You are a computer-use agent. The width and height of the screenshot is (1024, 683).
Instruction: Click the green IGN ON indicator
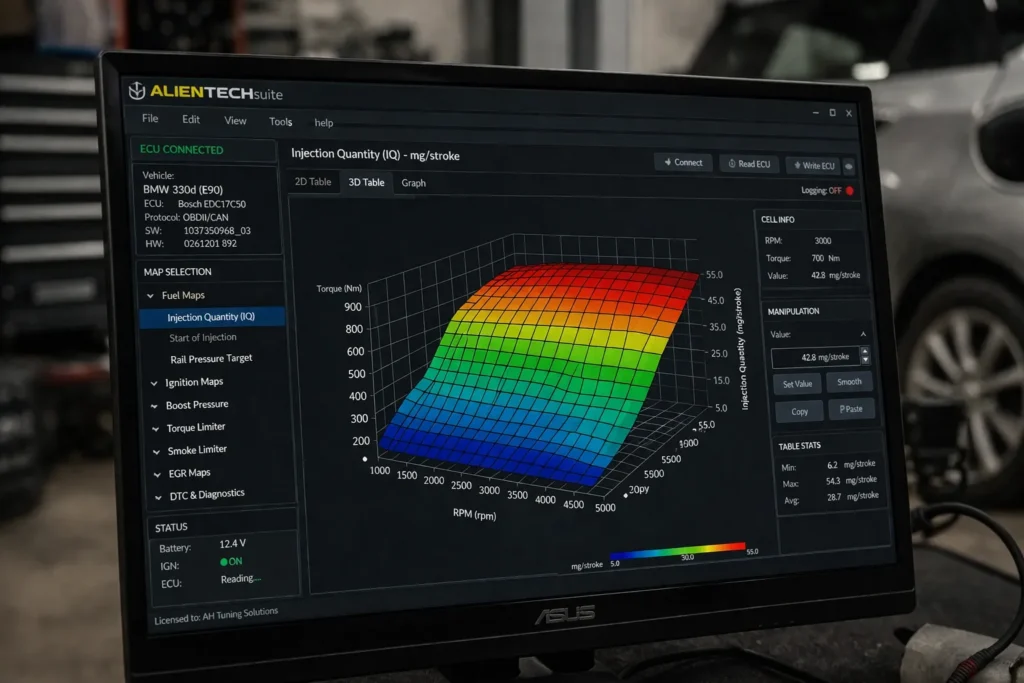[225, 562]
